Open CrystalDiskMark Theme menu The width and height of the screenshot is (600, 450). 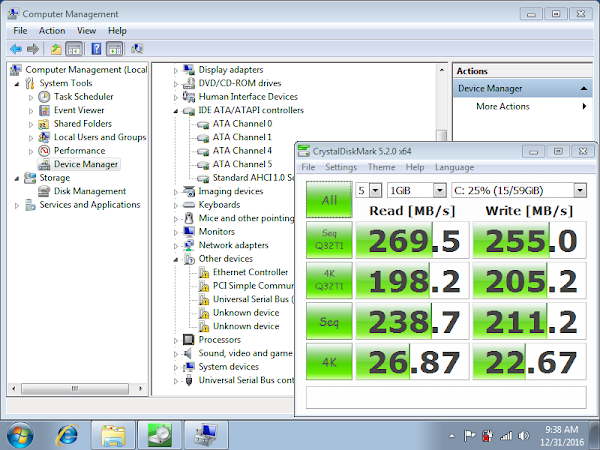381,167
